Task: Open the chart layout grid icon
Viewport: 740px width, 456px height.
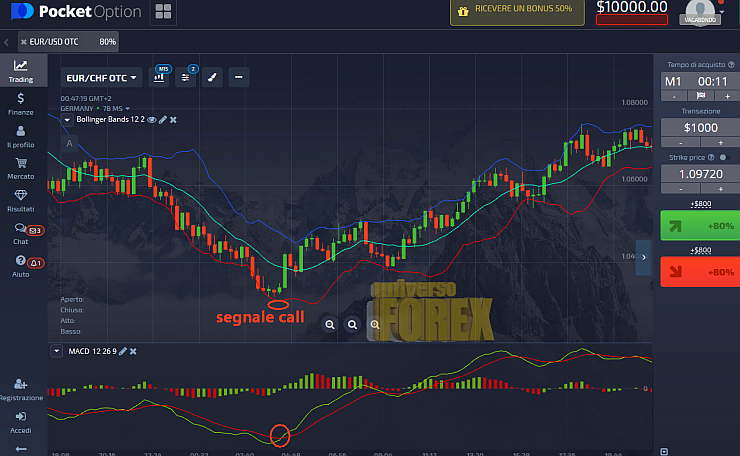Action: [x=163, y=11]
